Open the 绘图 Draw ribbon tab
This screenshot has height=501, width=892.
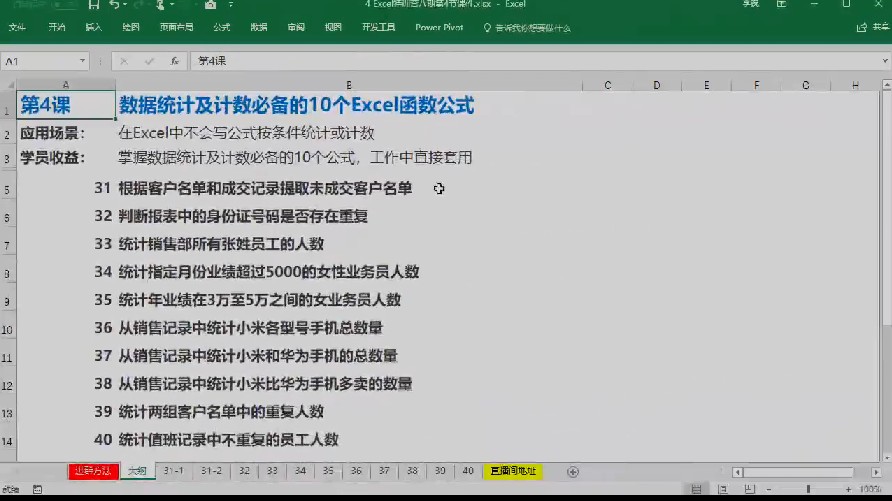point(130,27)
